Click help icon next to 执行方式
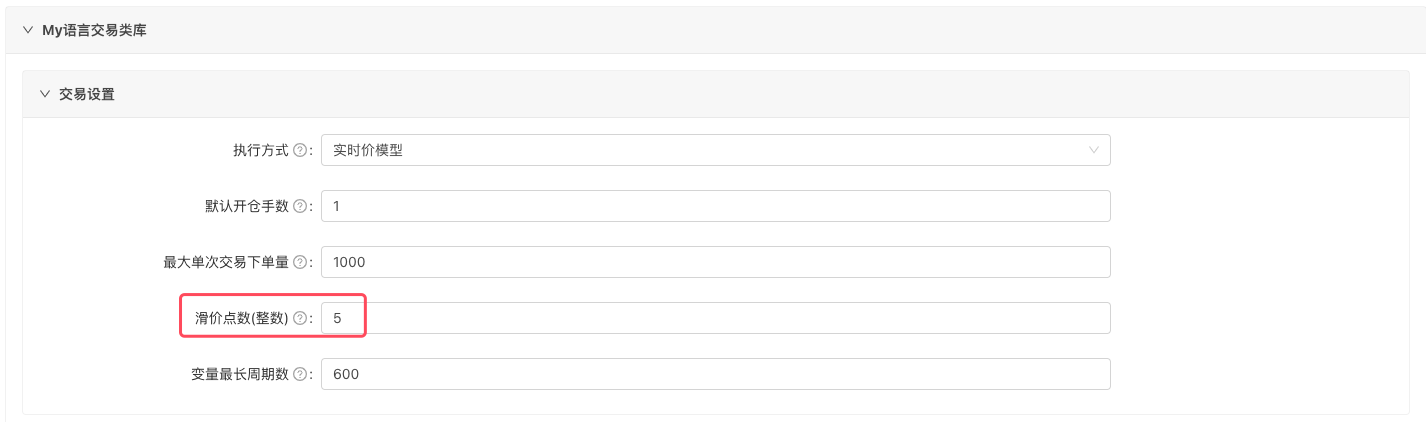 (x=300, y=150)
